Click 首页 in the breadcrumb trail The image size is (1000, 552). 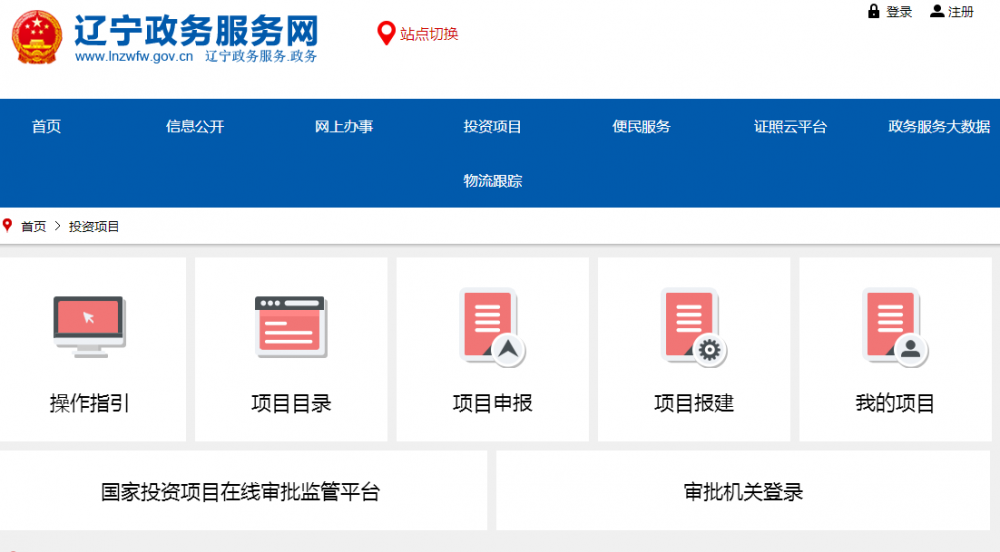[33, 227]
